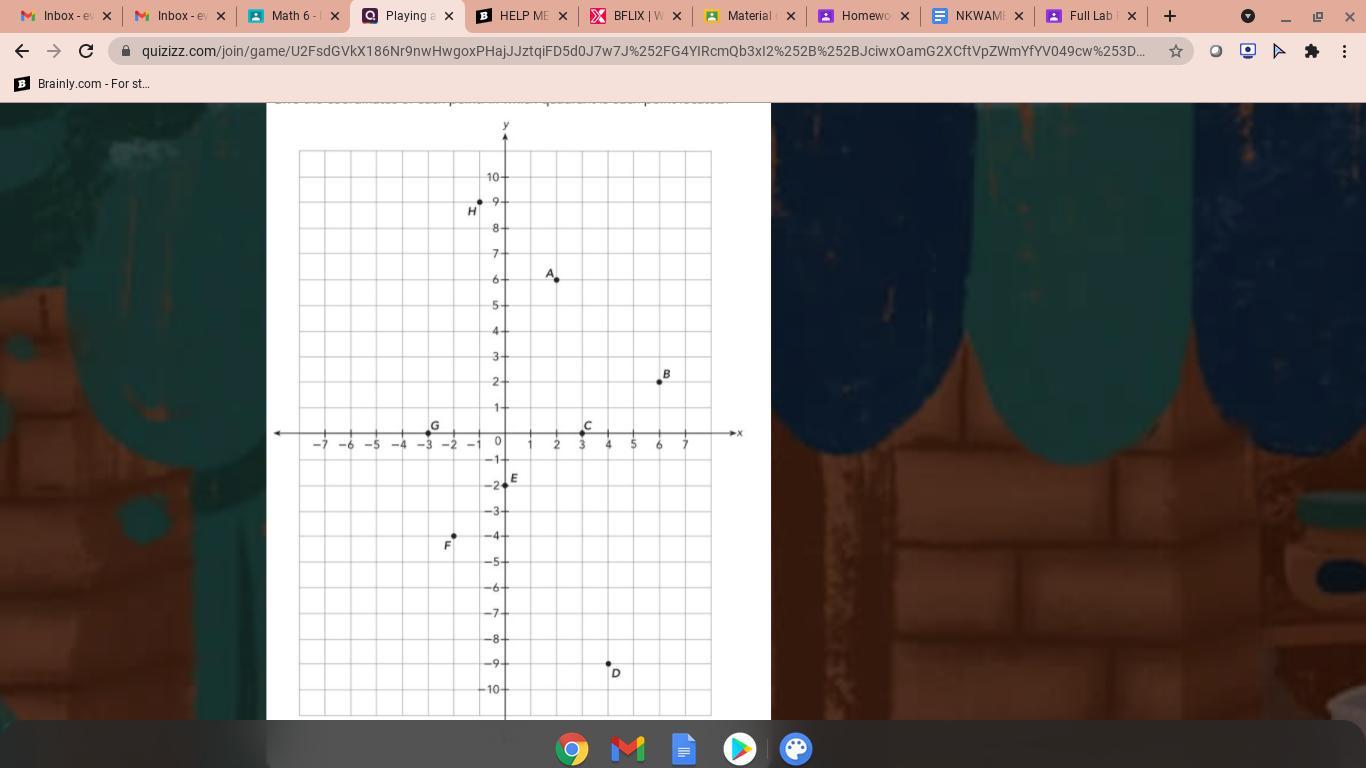Open the Brainly.com bookmark
This screenshot has width=1366, height=768.
point(82,84)
